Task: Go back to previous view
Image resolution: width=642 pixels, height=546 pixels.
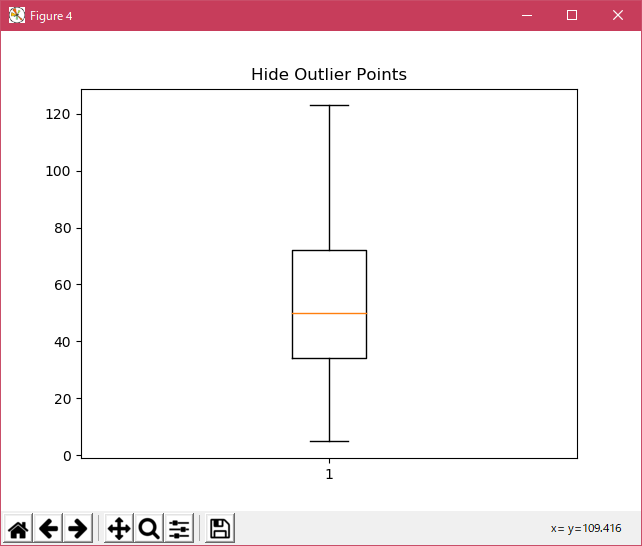Action: (48, 529)
